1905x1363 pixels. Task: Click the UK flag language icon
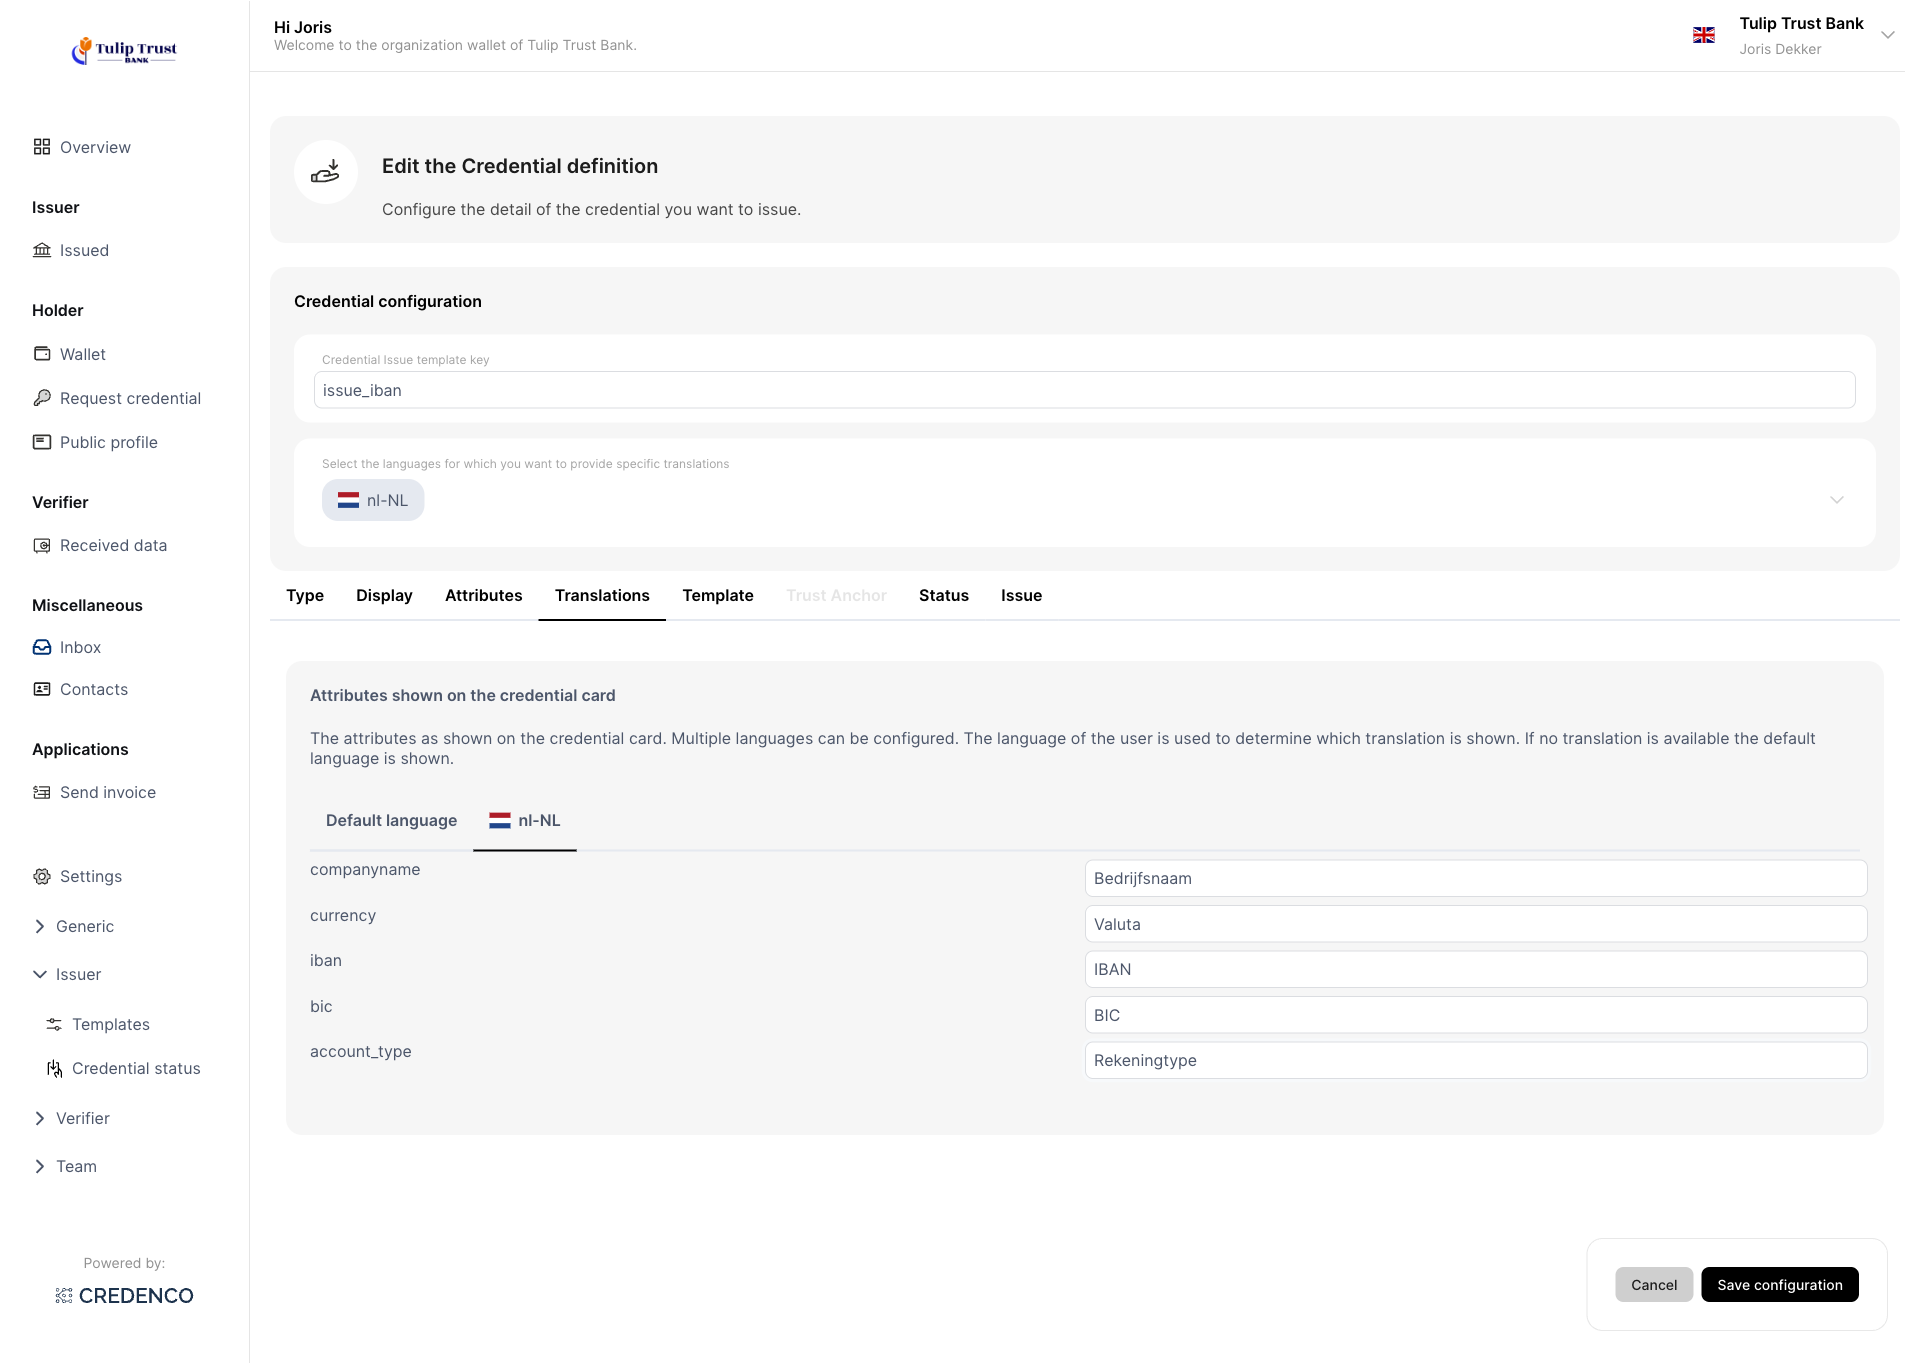point(1703,35)
